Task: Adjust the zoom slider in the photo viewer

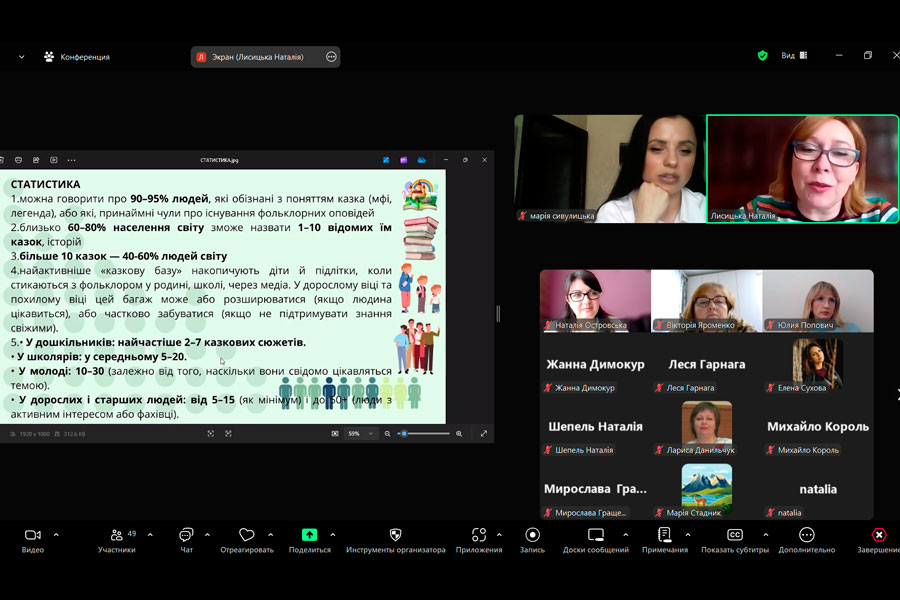Action: pyautogui.click(x=424, y=434)
